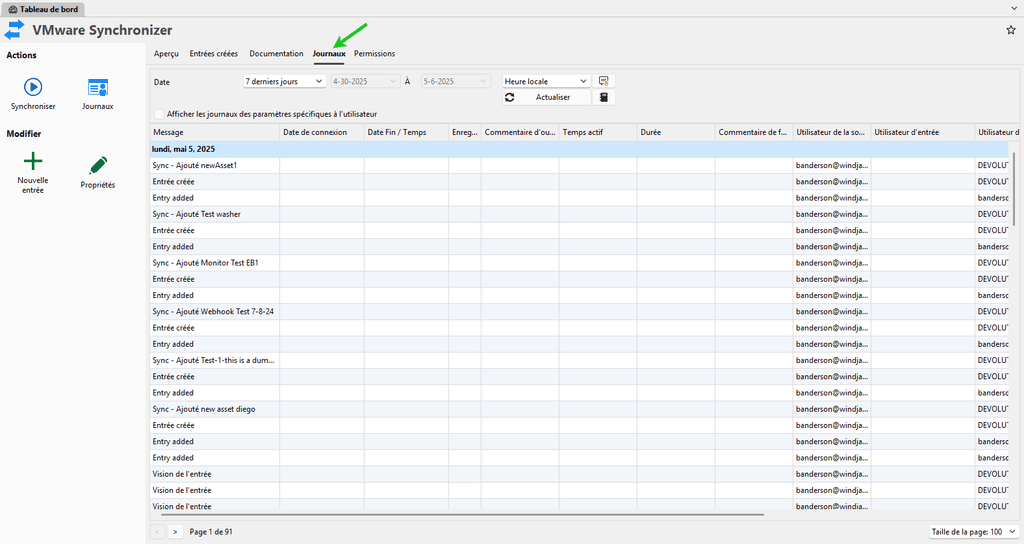Click the Synchroniser play icon

pos(33,88)
